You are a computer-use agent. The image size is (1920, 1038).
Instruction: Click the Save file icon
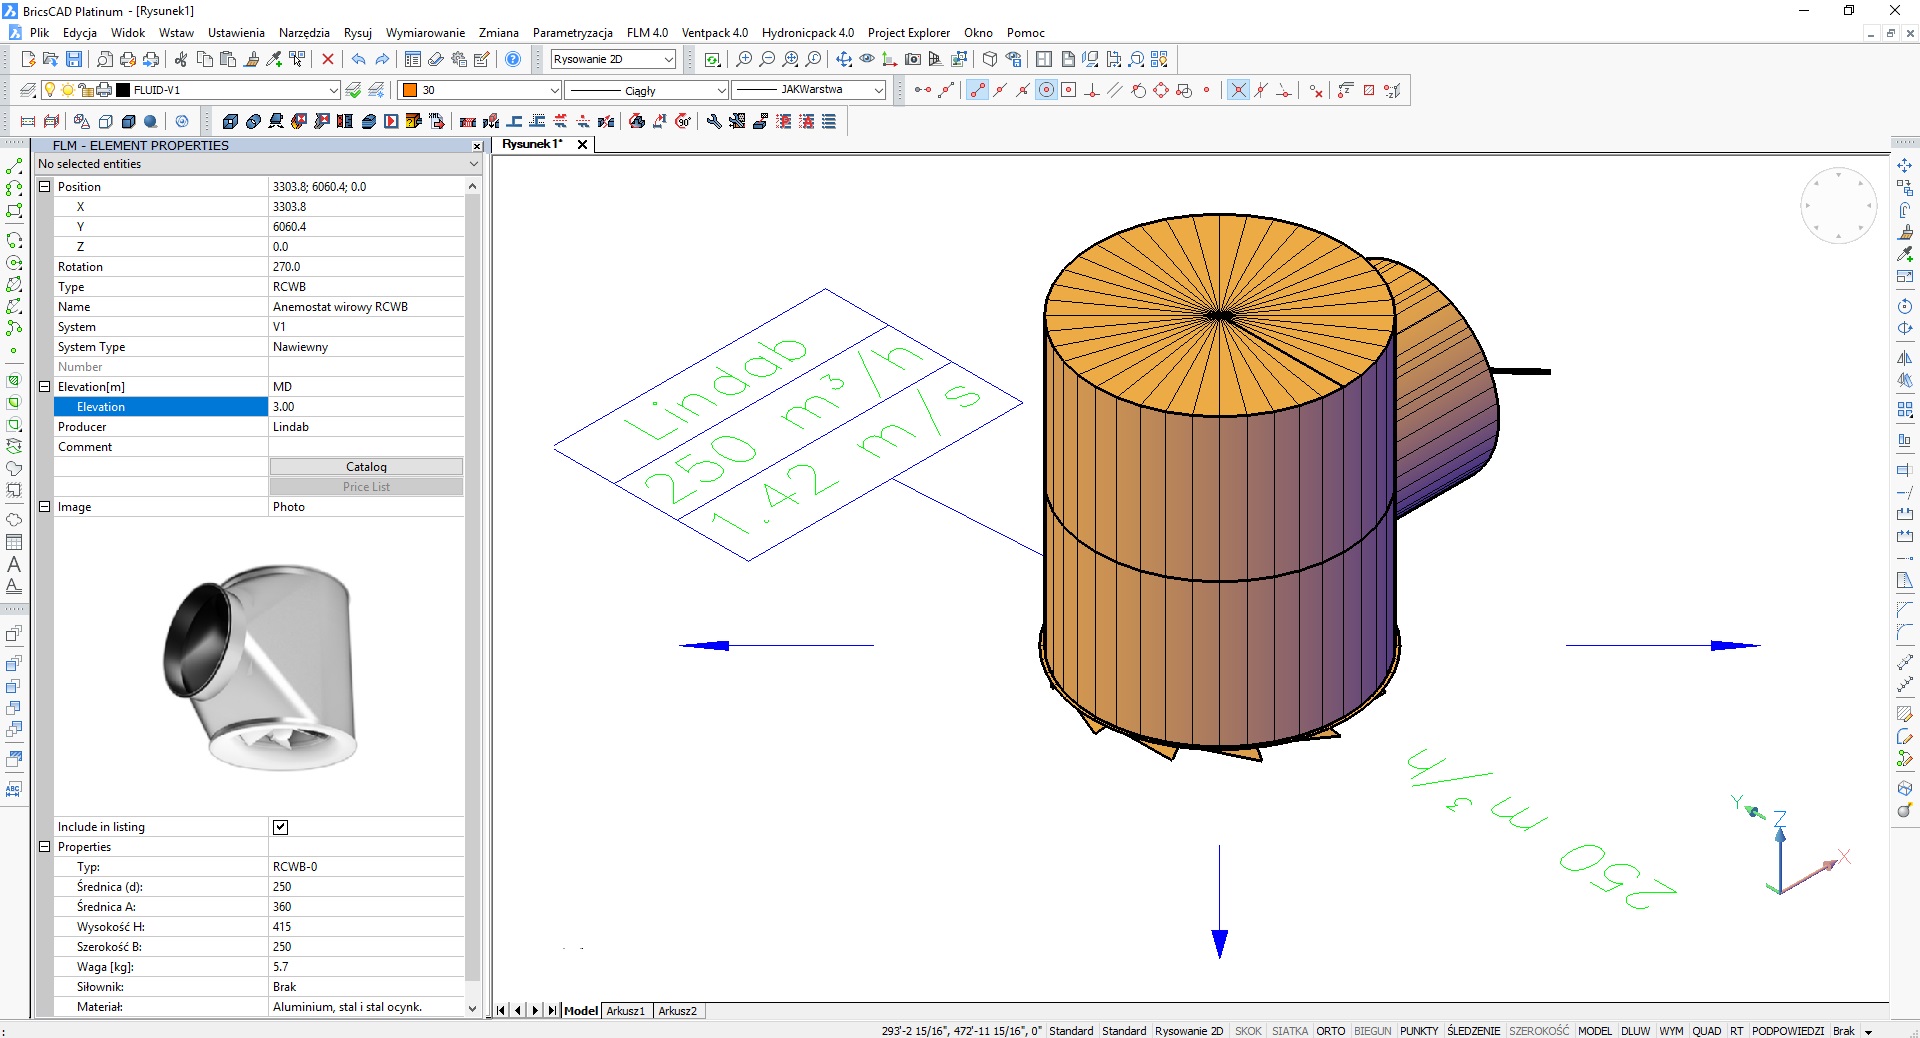coord(74,59)
